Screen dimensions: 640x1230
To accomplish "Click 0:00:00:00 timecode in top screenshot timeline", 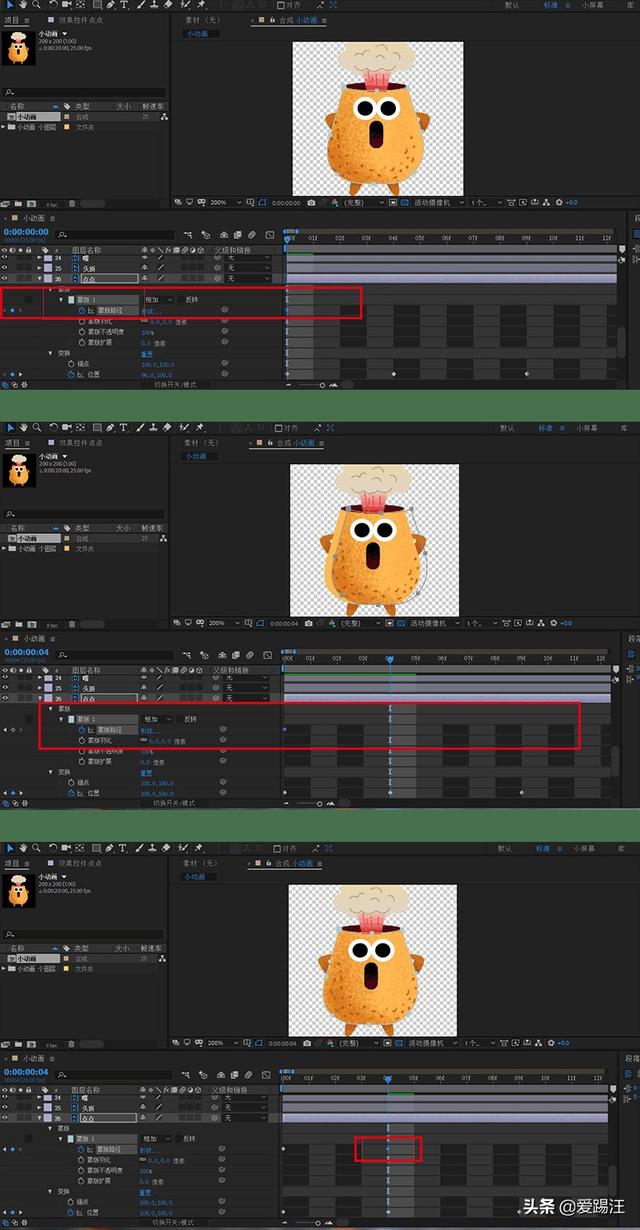I will point(25,231).
